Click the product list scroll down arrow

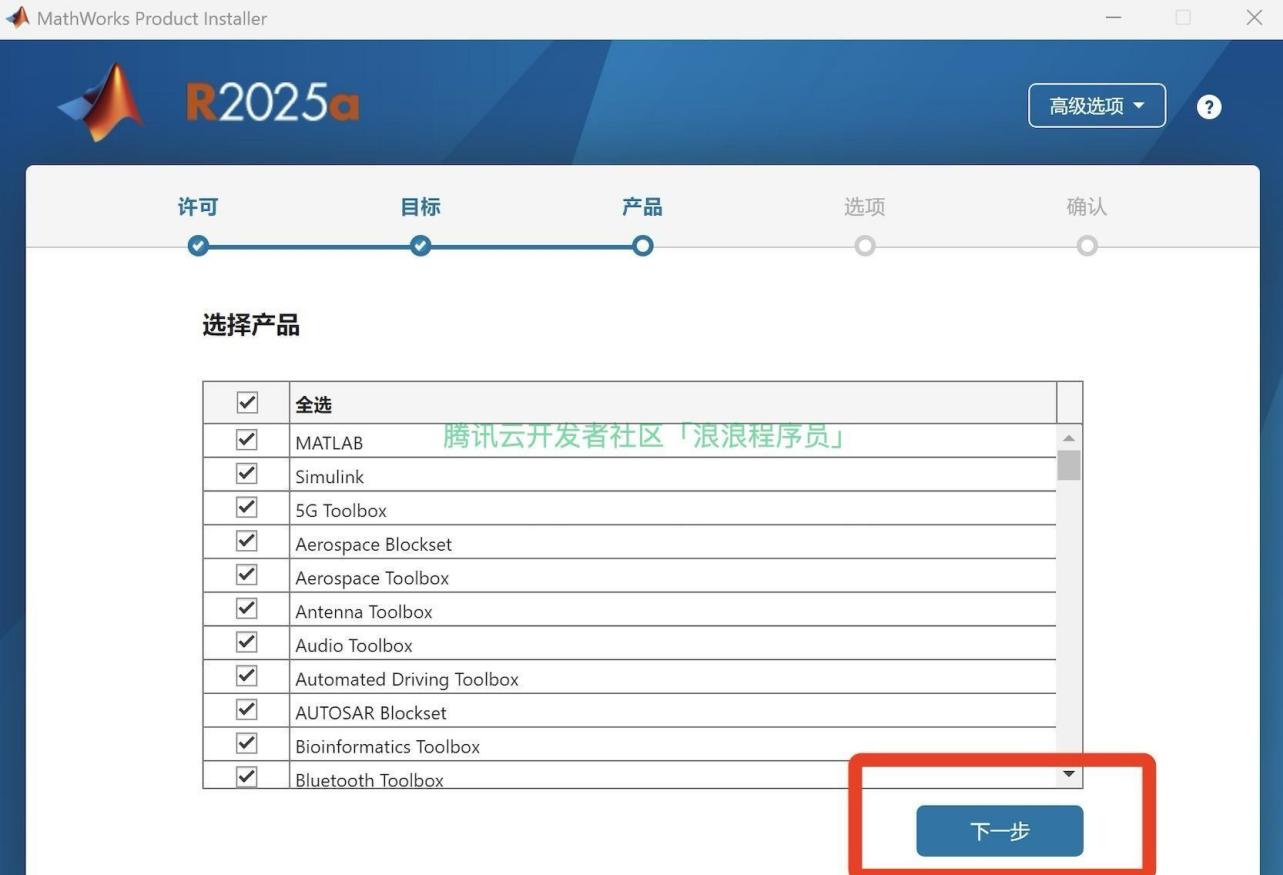tap(1069, 774)
